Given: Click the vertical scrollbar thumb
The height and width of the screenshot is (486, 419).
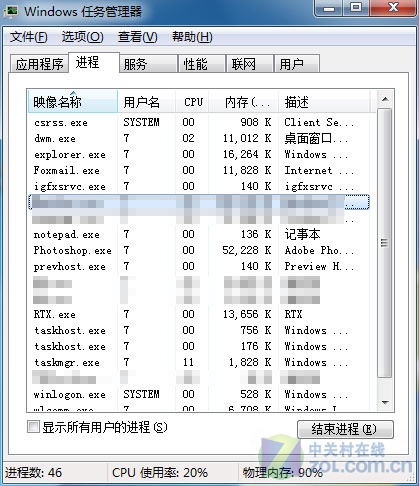Looking at the screenshot, I should click(x=385, y=243).
